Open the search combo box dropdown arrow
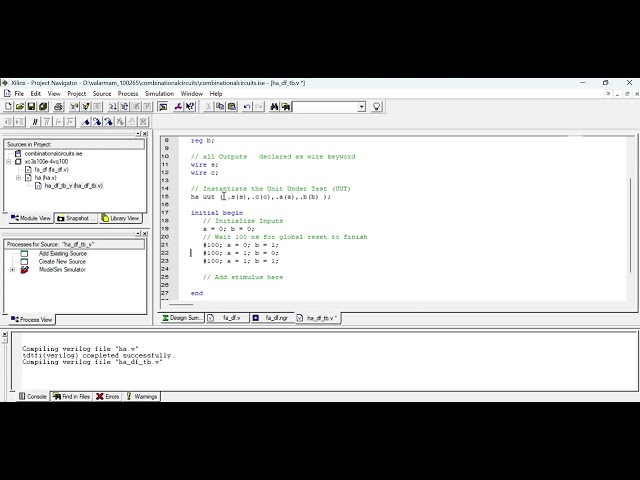The width and height of the screenshot is (640, 480). [x=361, y=107]
